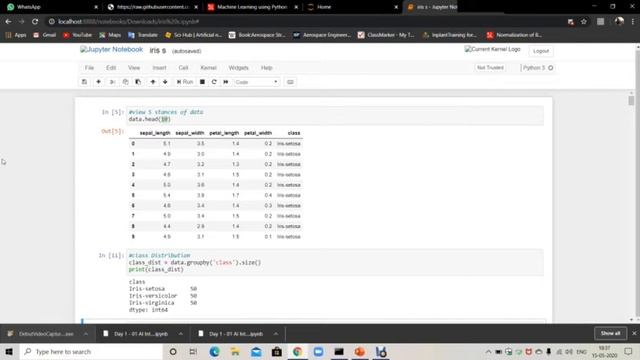
Task: Click the Type here to search box
Action: [x=91, y=351]
